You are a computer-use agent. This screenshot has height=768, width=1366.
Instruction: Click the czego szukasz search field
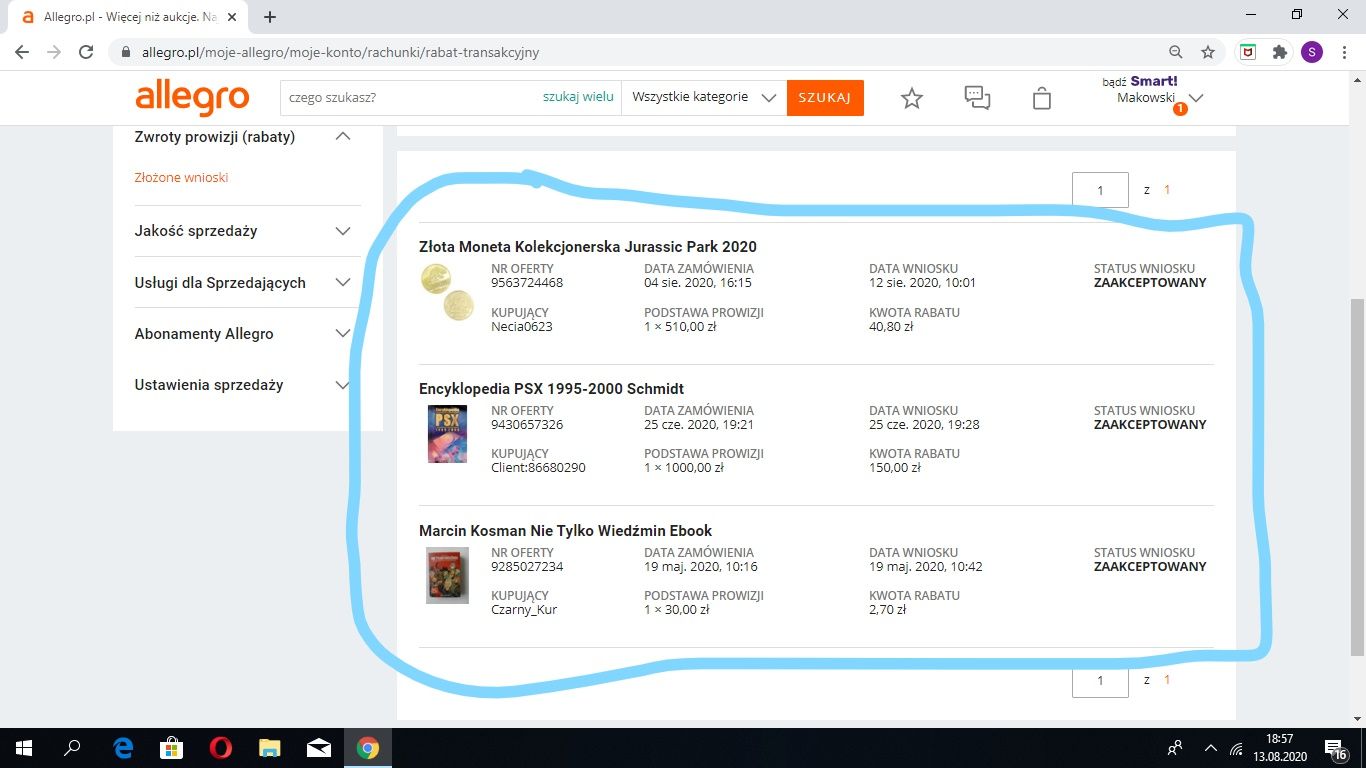pos(410,98)
